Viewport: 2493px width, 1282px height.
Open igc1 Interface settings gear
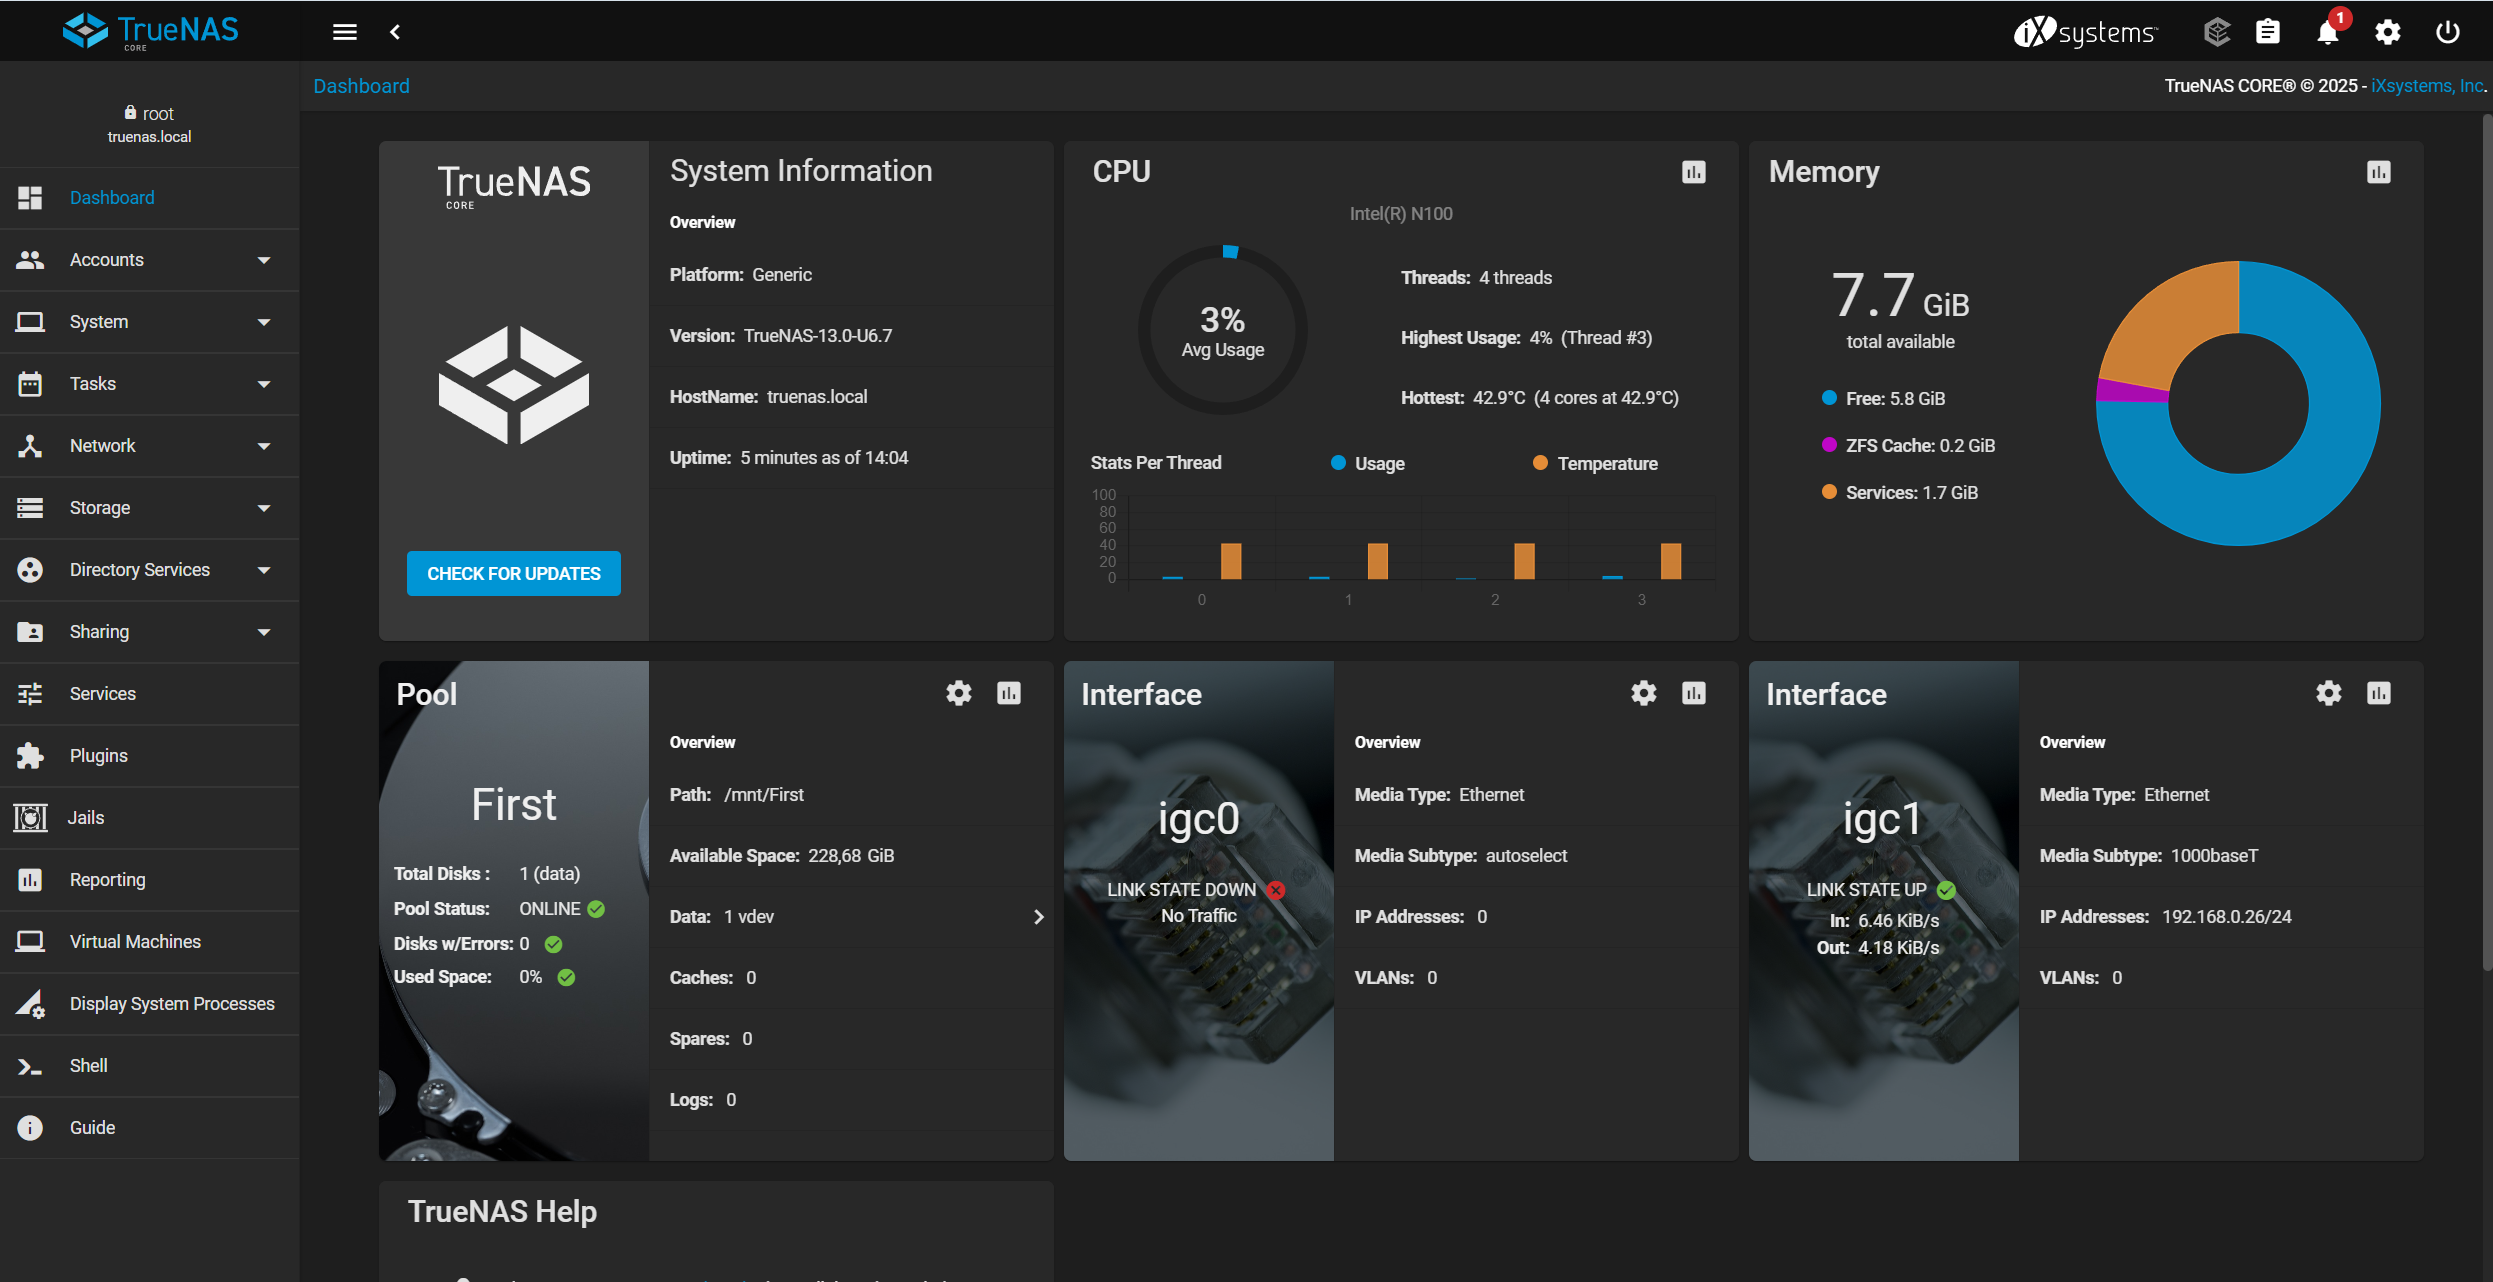pos(2328,693)
